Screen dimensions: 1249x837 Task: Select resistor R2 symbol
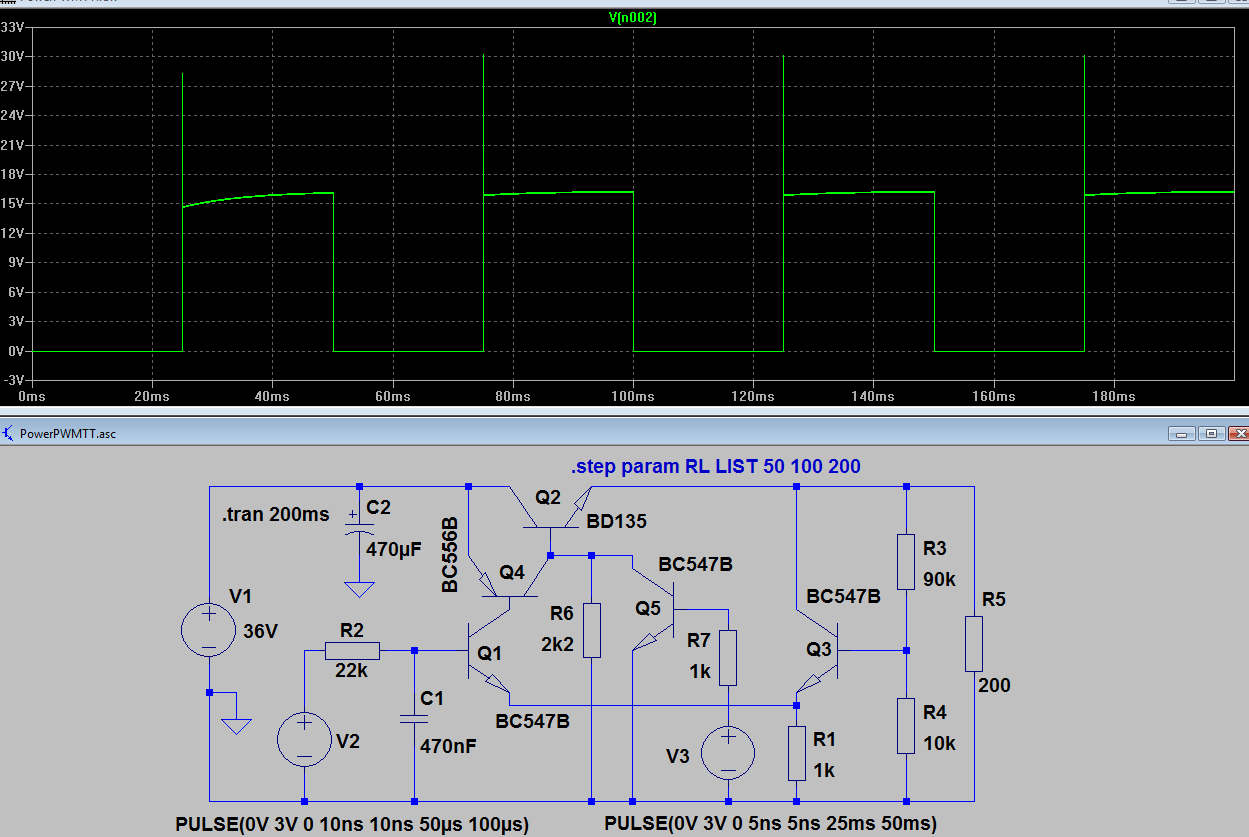click(352, 651)
